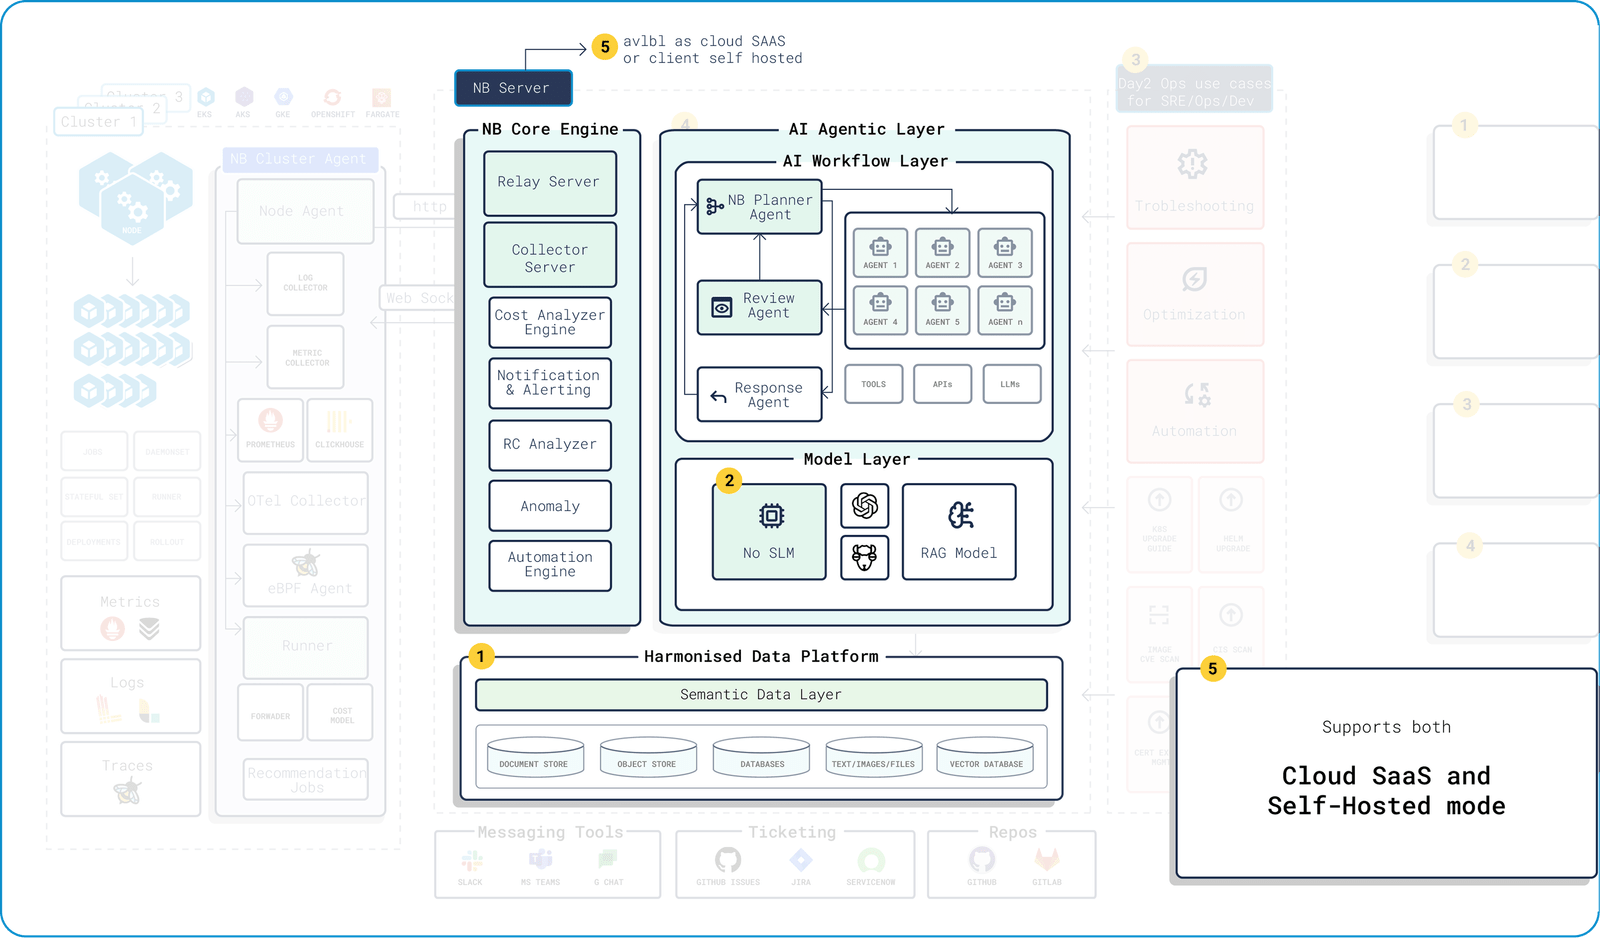Select the RC Analyzer box
Viewport: 1600px width, 938px height.
(550, 445)
